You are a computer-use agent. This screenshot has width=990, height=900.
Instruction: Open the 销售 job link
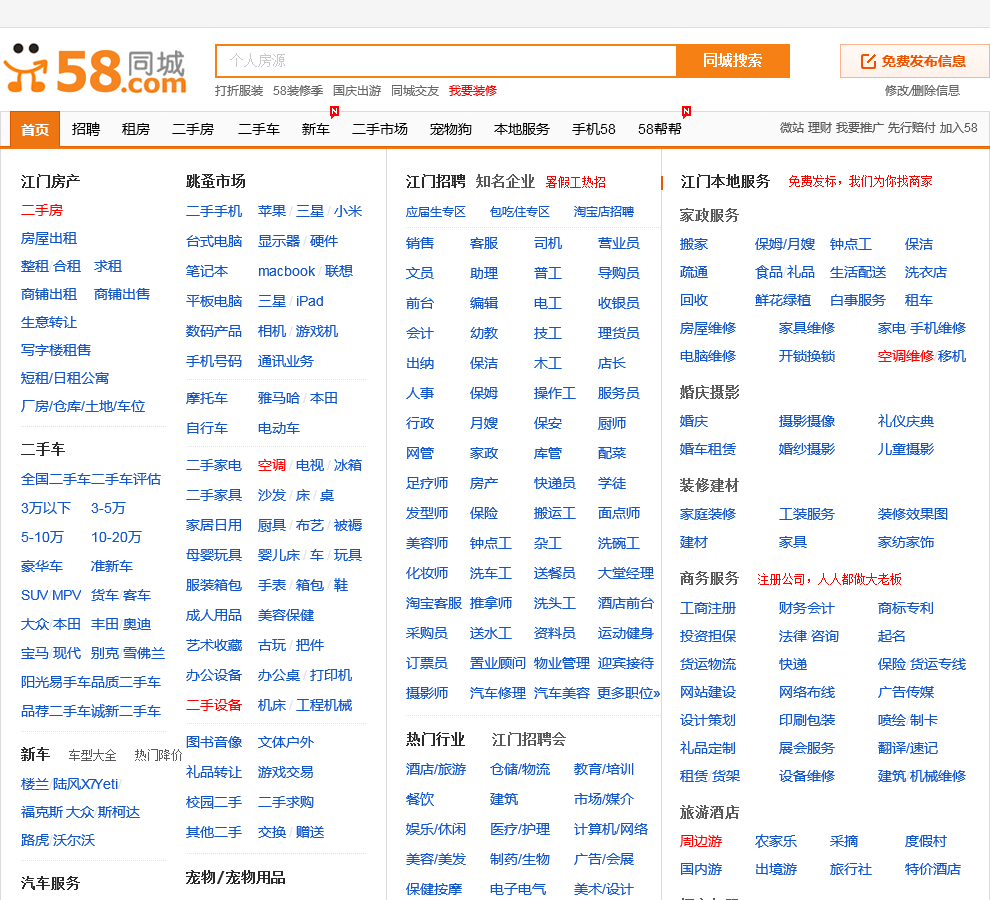point(420,244)
